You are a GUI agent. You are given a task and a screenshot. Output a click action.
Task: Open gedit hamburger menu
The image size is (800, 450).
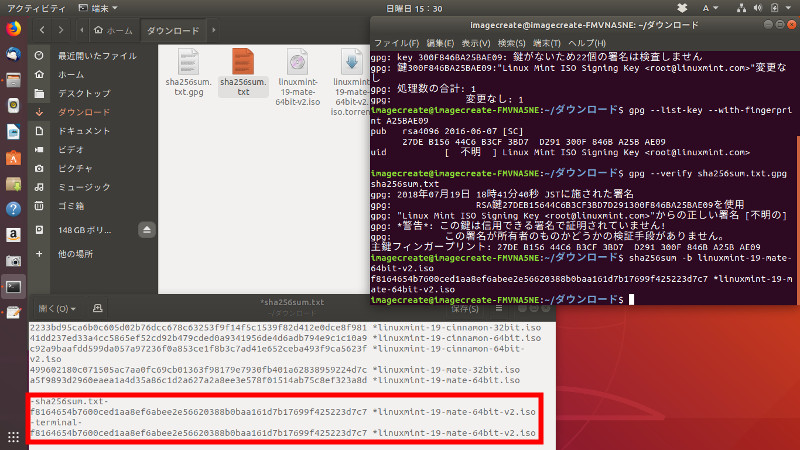tap(499, 309)
